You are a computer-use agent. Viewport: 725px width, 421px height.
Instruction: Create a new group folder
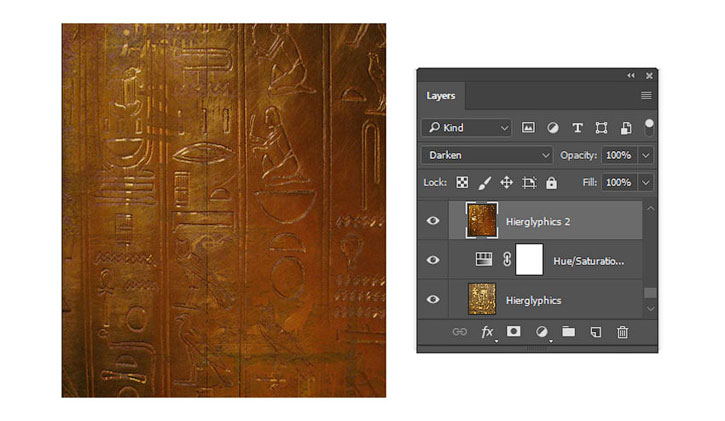[568, 331]
